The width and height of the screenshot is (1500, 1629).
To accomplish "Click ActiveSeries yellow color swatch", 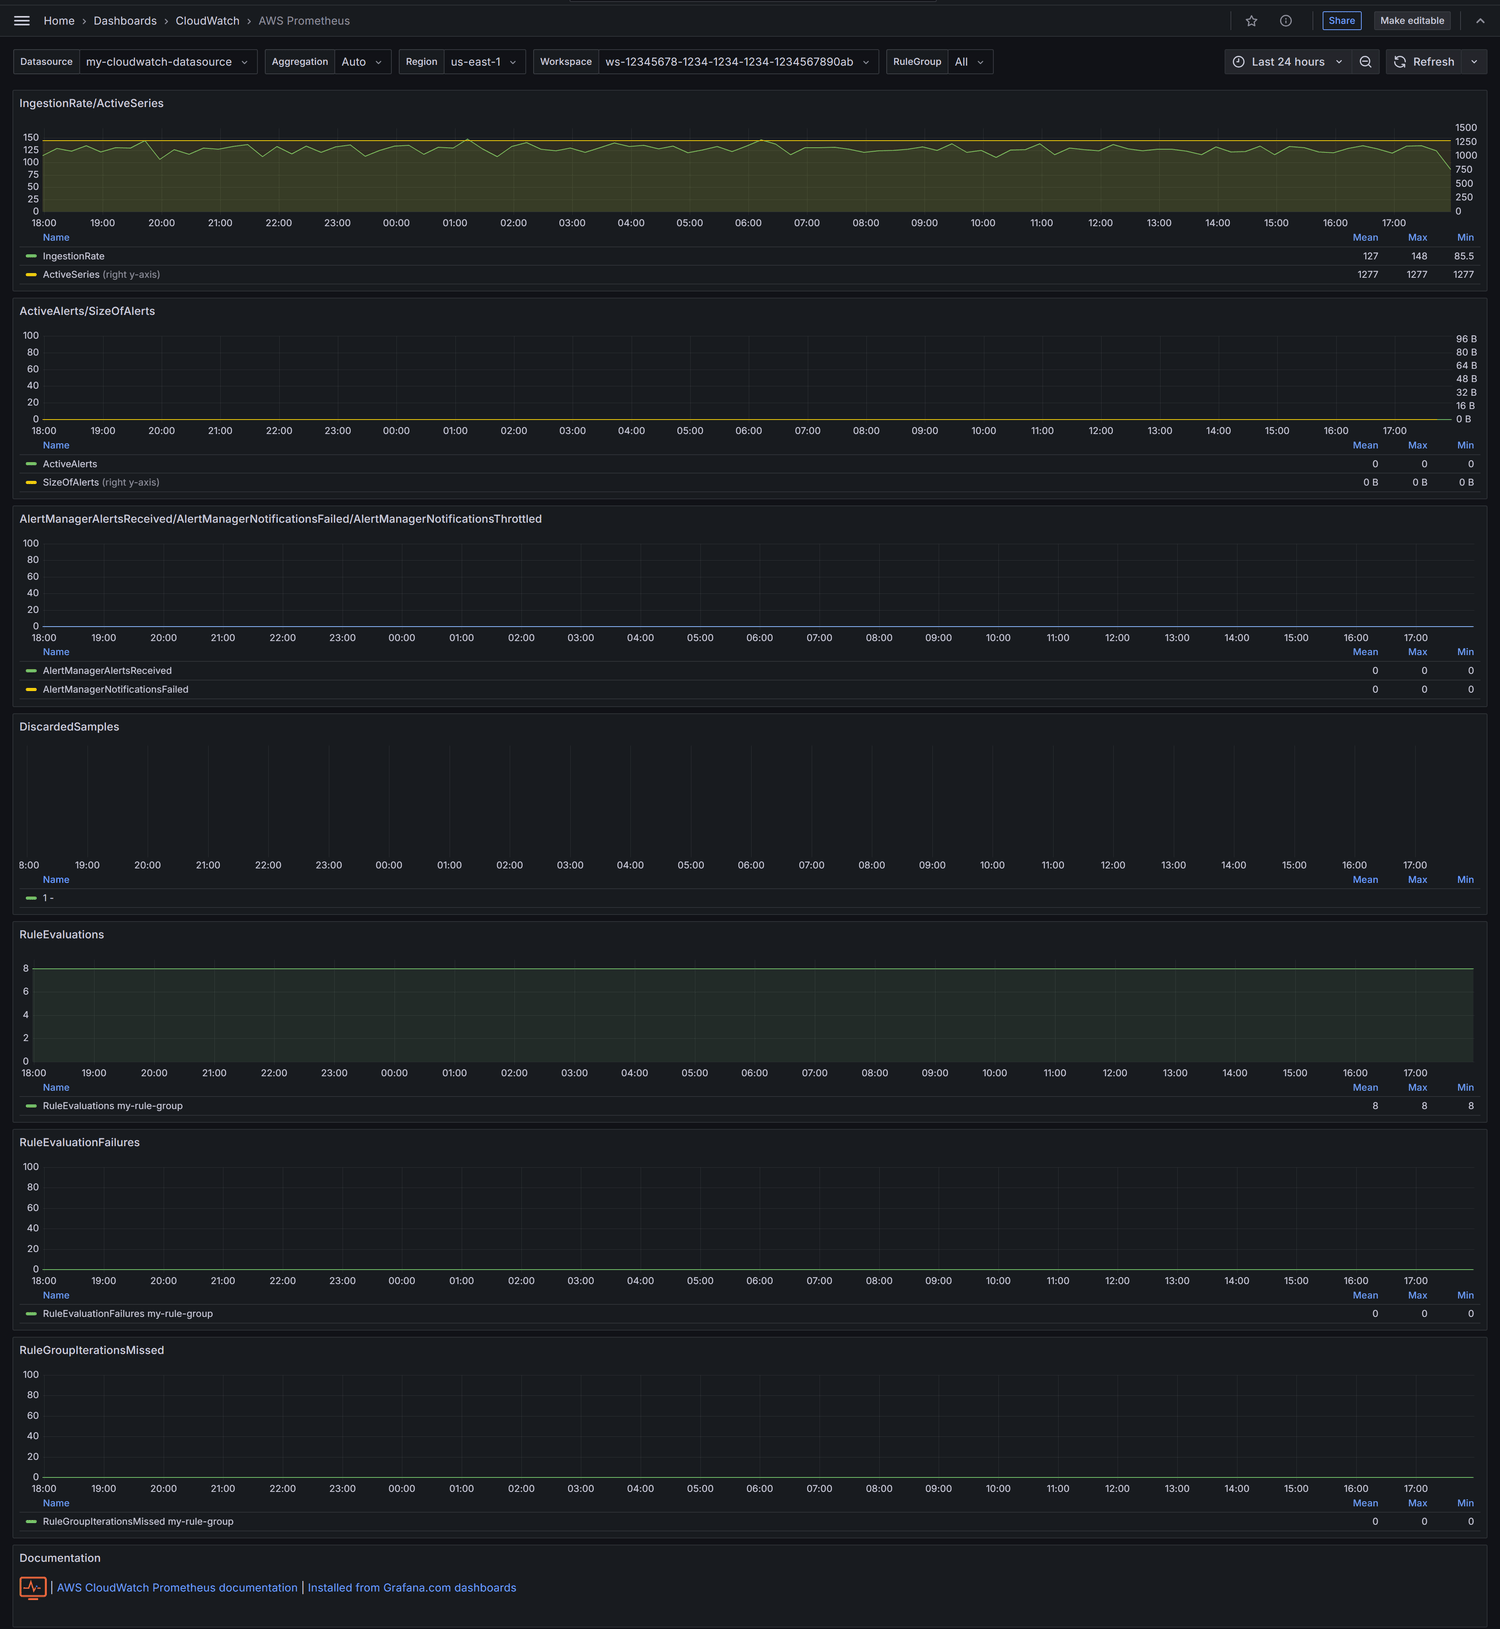I will pos(31,274).
